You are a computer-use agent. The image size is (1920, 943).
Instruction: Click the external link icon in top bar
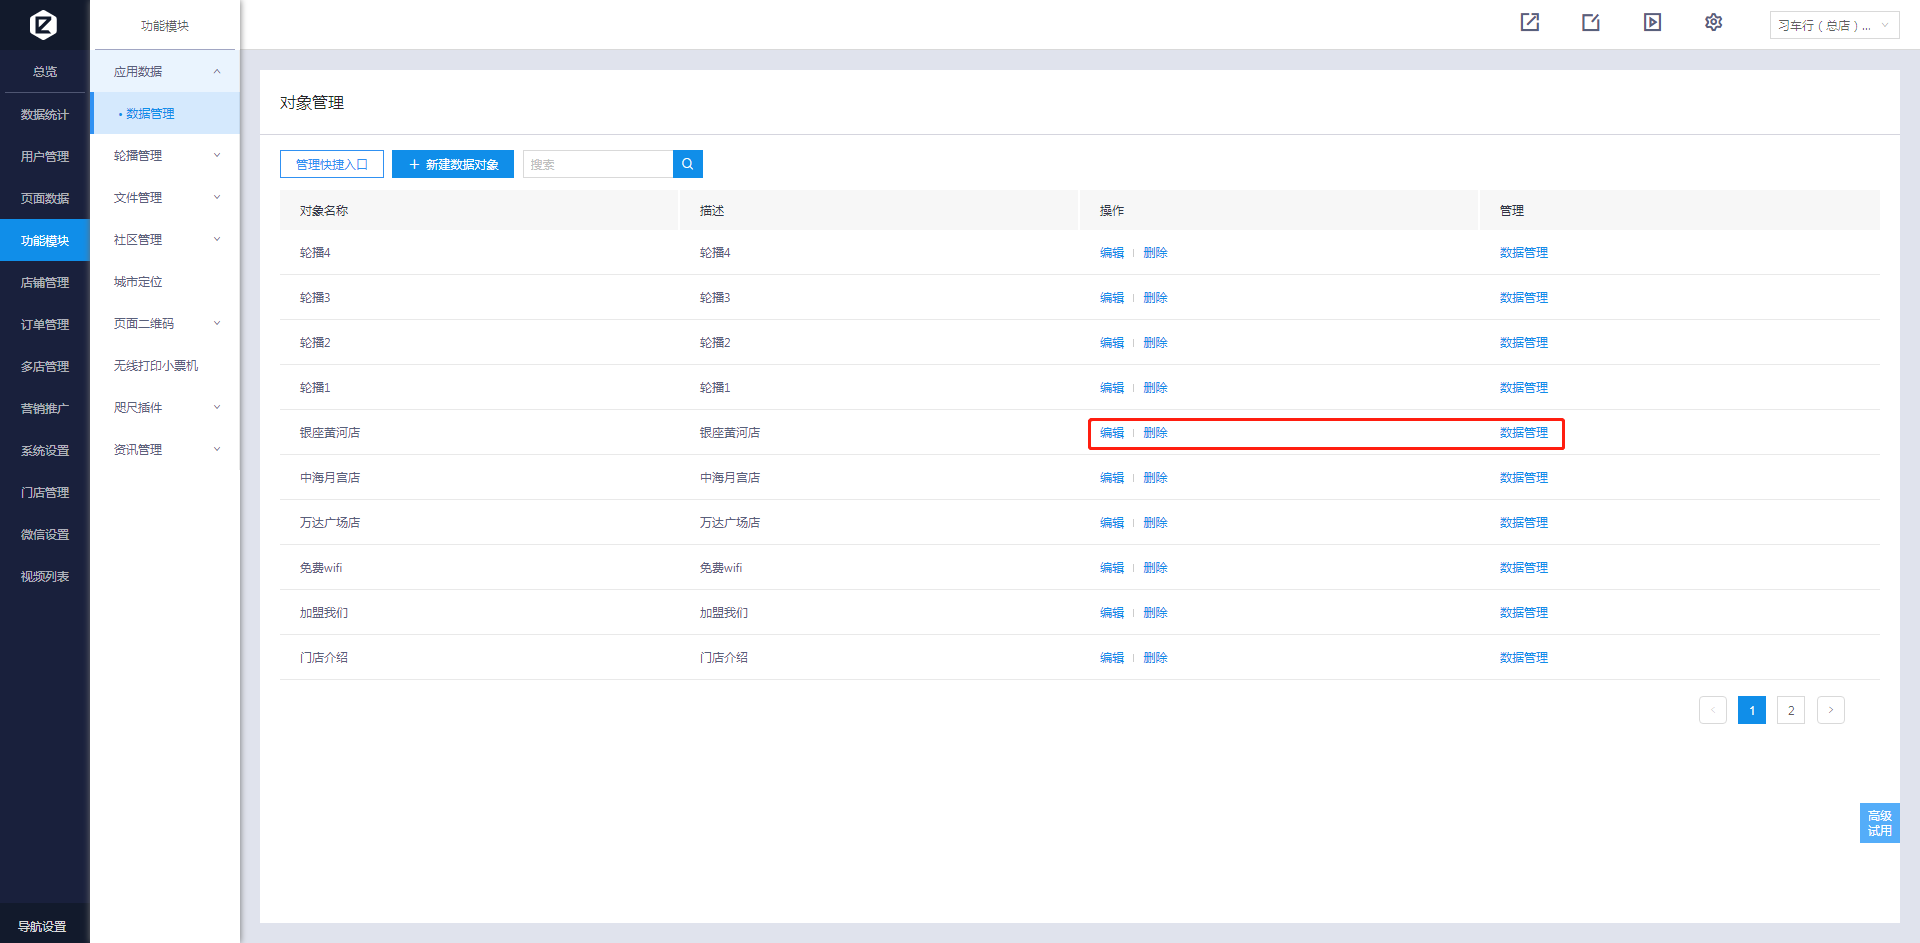click(x=1529, y=23)
